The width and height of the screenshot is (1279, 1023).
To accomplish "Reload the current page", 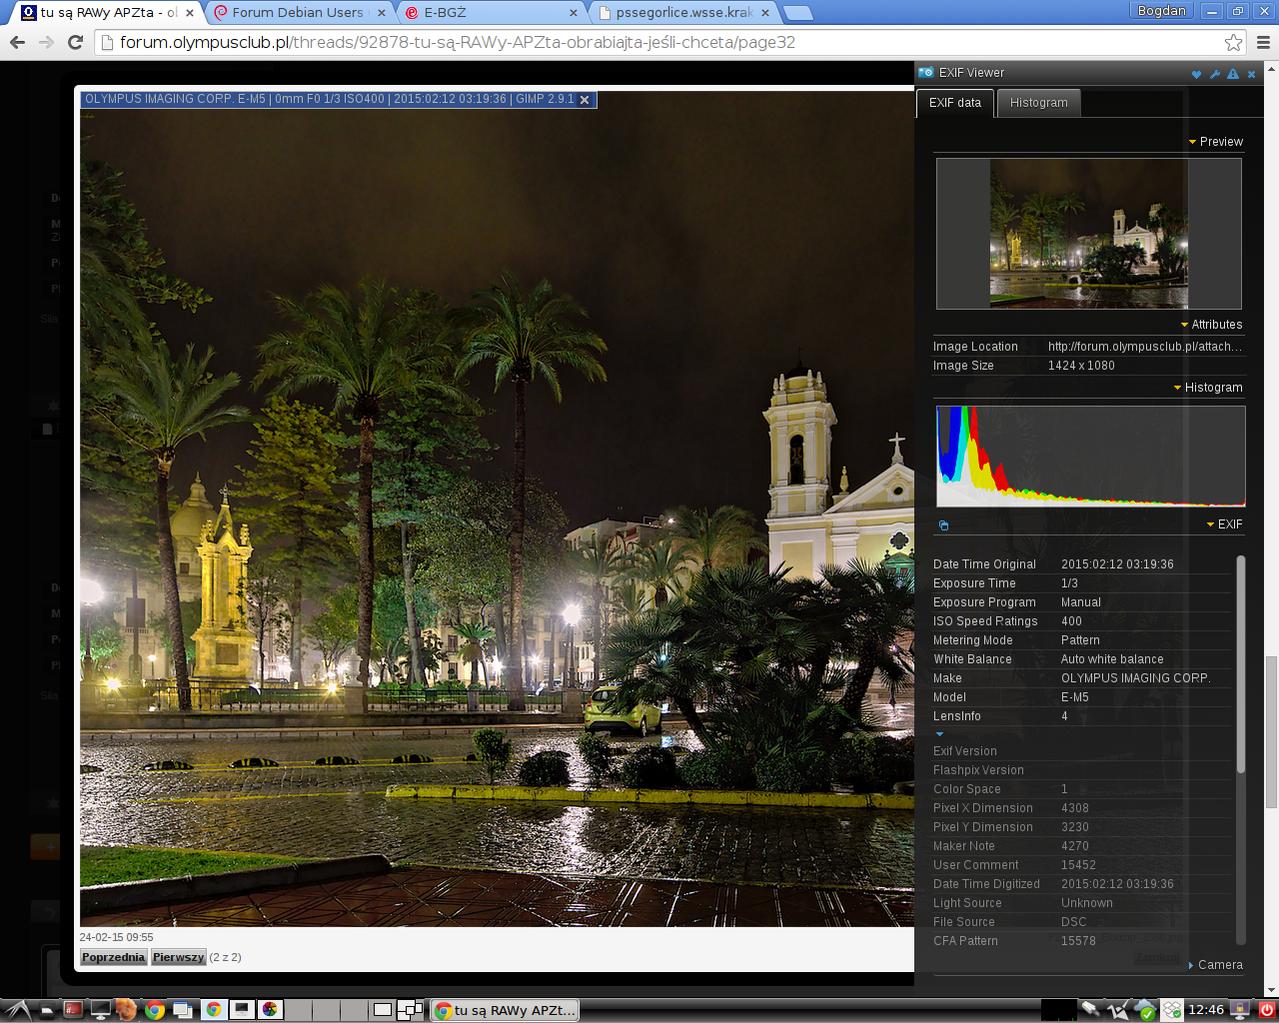I will tap(74, 42).
